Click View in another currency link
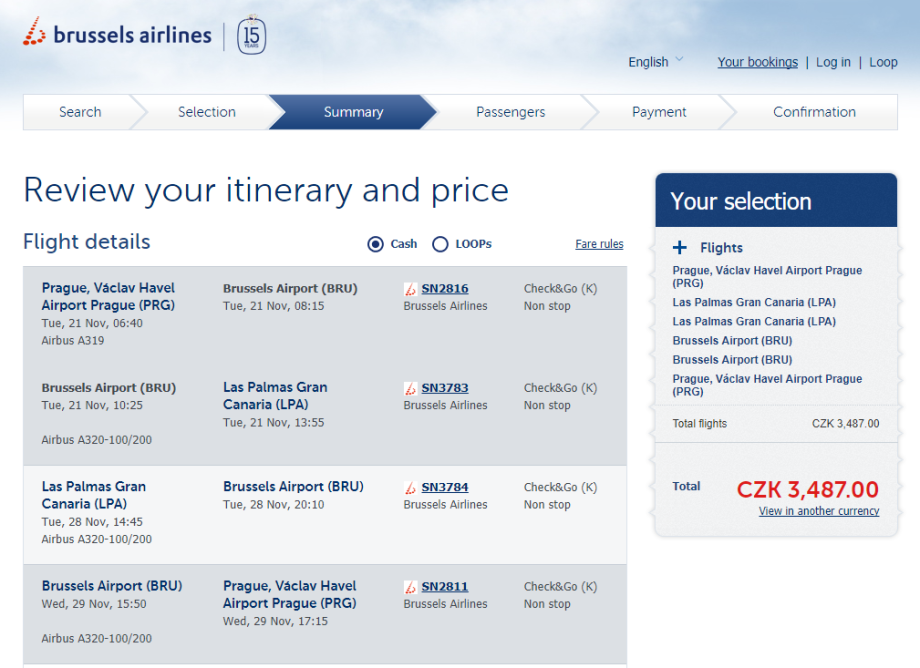The height and width of the screenshot is (668, 920). point(819,511)
